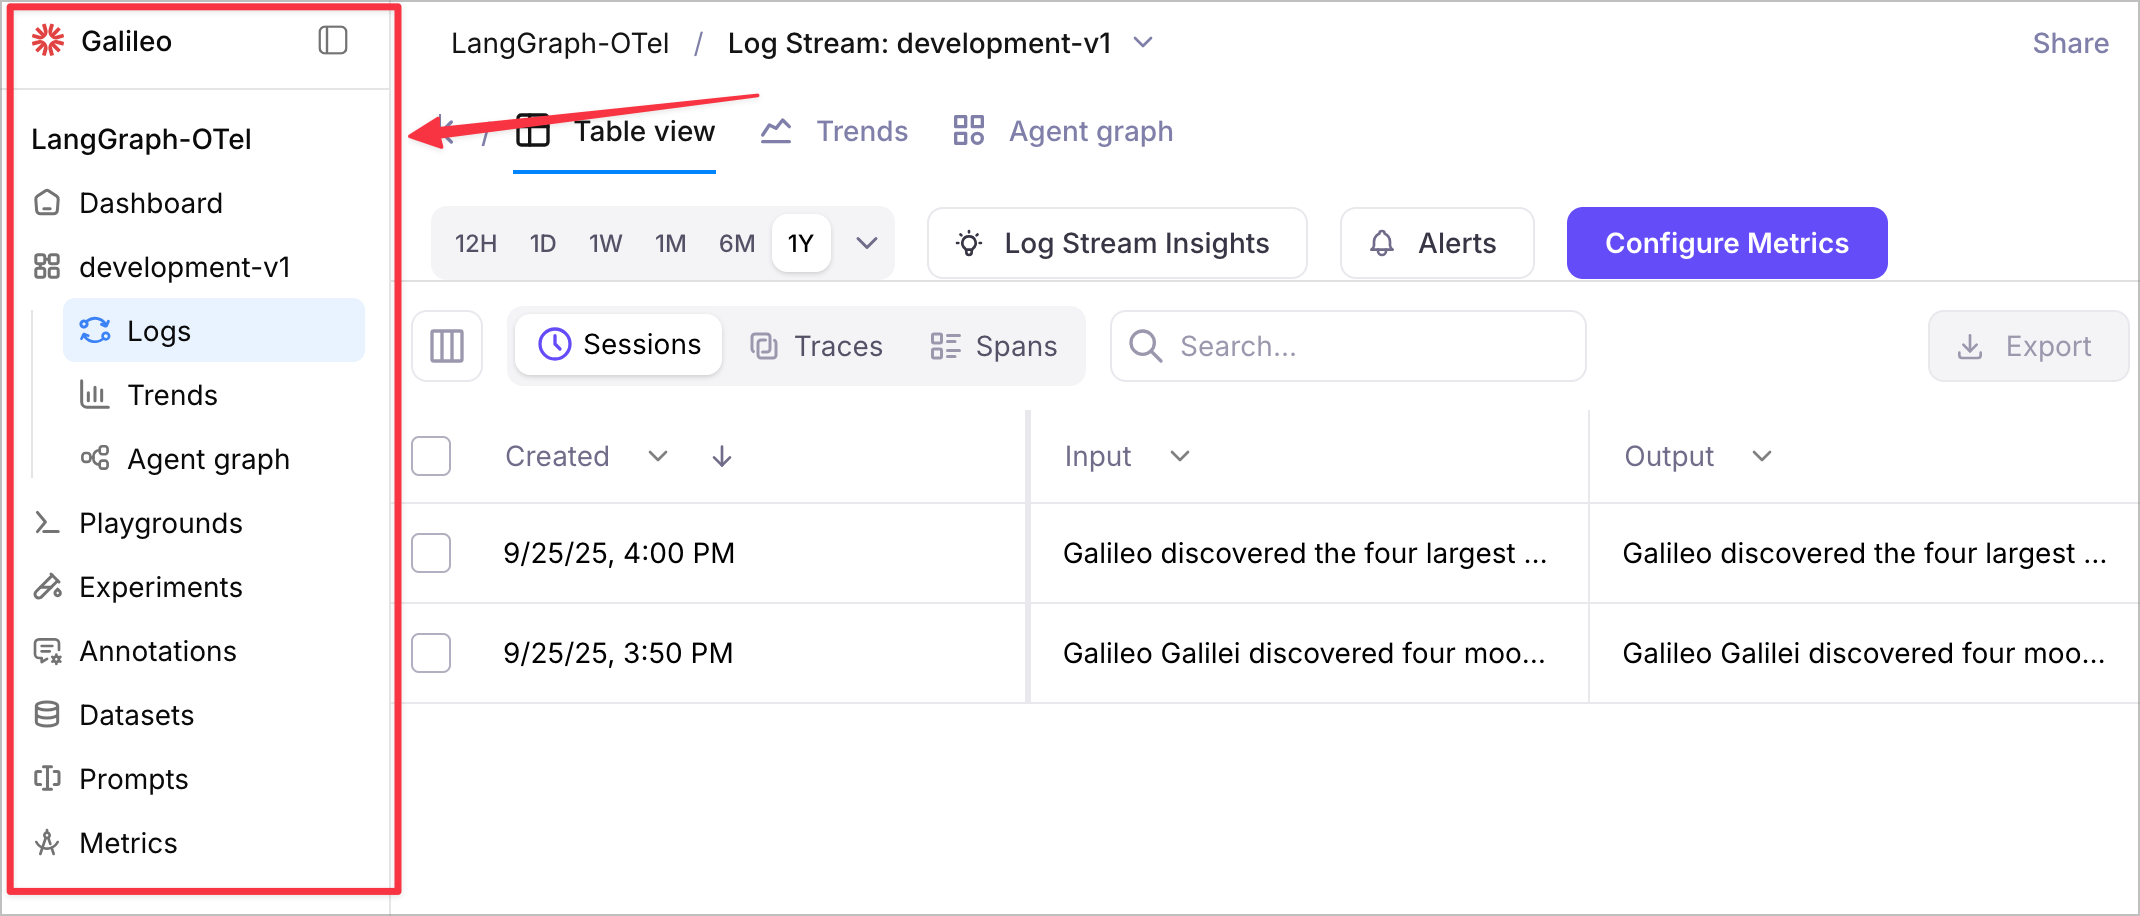Toggle the select-all checkbox in header
This screenshot has height=916, width=2140.
point(431,456)
